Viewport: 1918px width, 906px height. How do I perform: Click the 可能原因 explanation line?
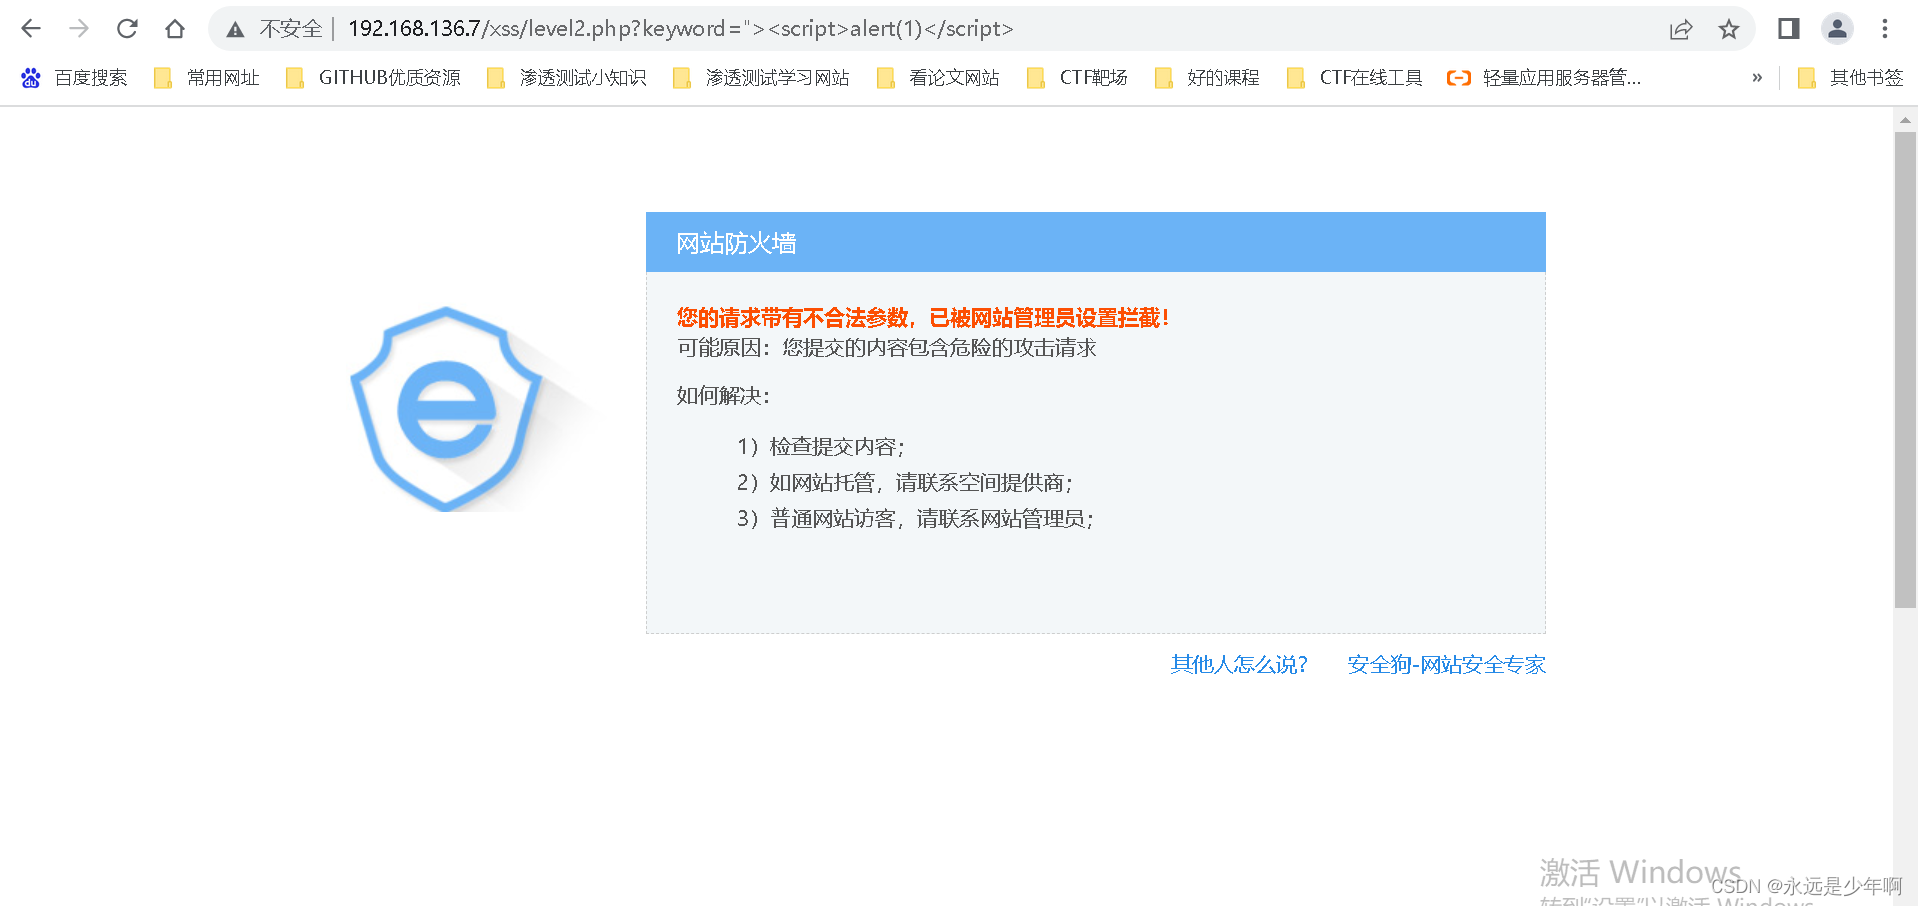pos(886,348)
